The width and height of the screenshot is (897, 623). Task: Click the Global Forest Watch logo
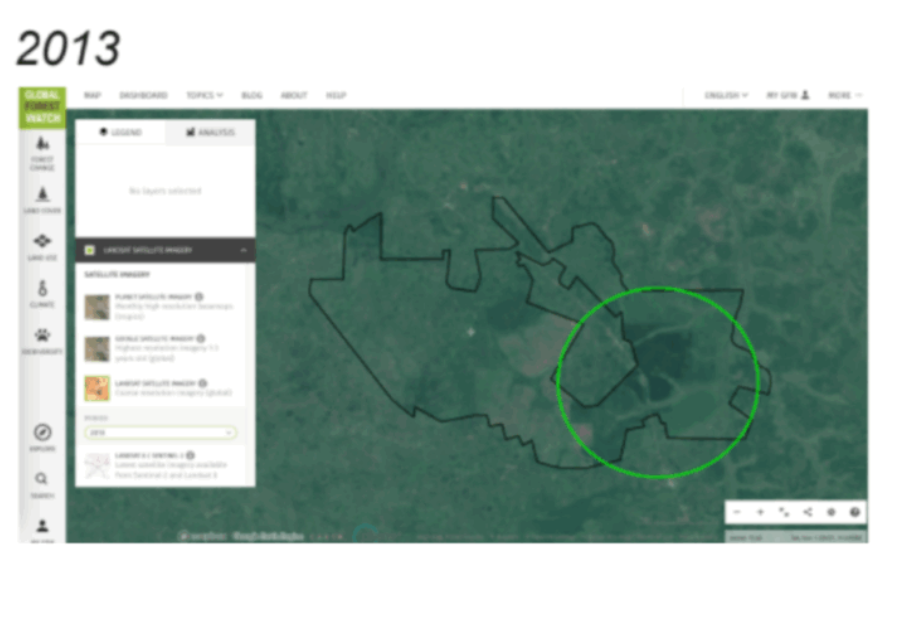pyautogui.click(x=42, y=107)
